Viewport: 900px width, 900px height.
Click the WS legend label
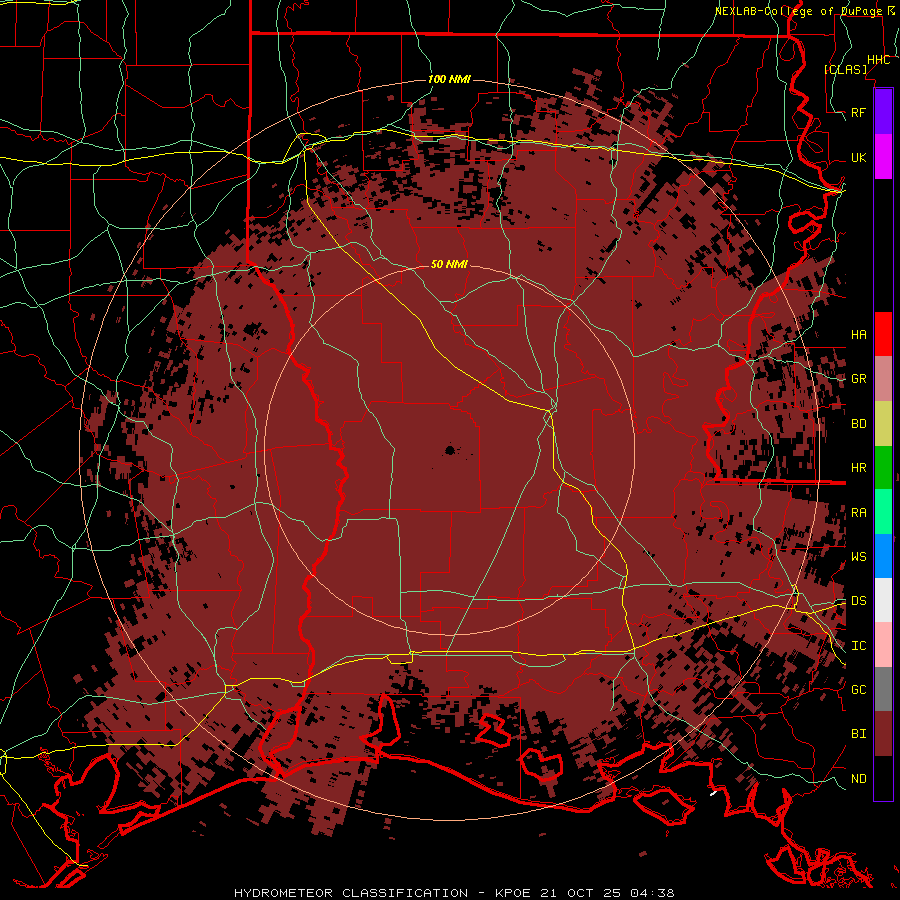point(859,557)
